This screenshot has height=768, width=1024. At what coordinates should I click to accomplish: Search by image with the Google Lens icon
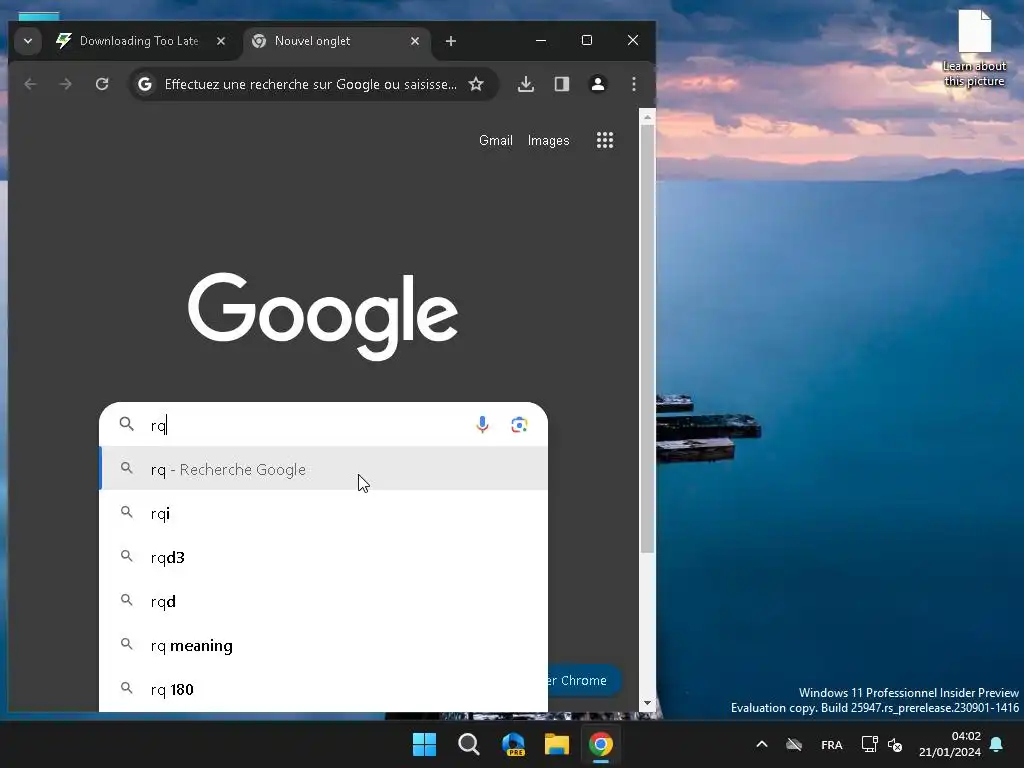coord(519,425)
